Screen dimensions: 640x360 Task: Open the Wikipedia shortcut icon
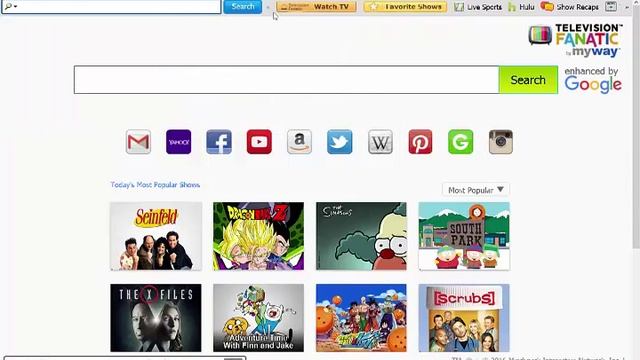click(380, 142)
